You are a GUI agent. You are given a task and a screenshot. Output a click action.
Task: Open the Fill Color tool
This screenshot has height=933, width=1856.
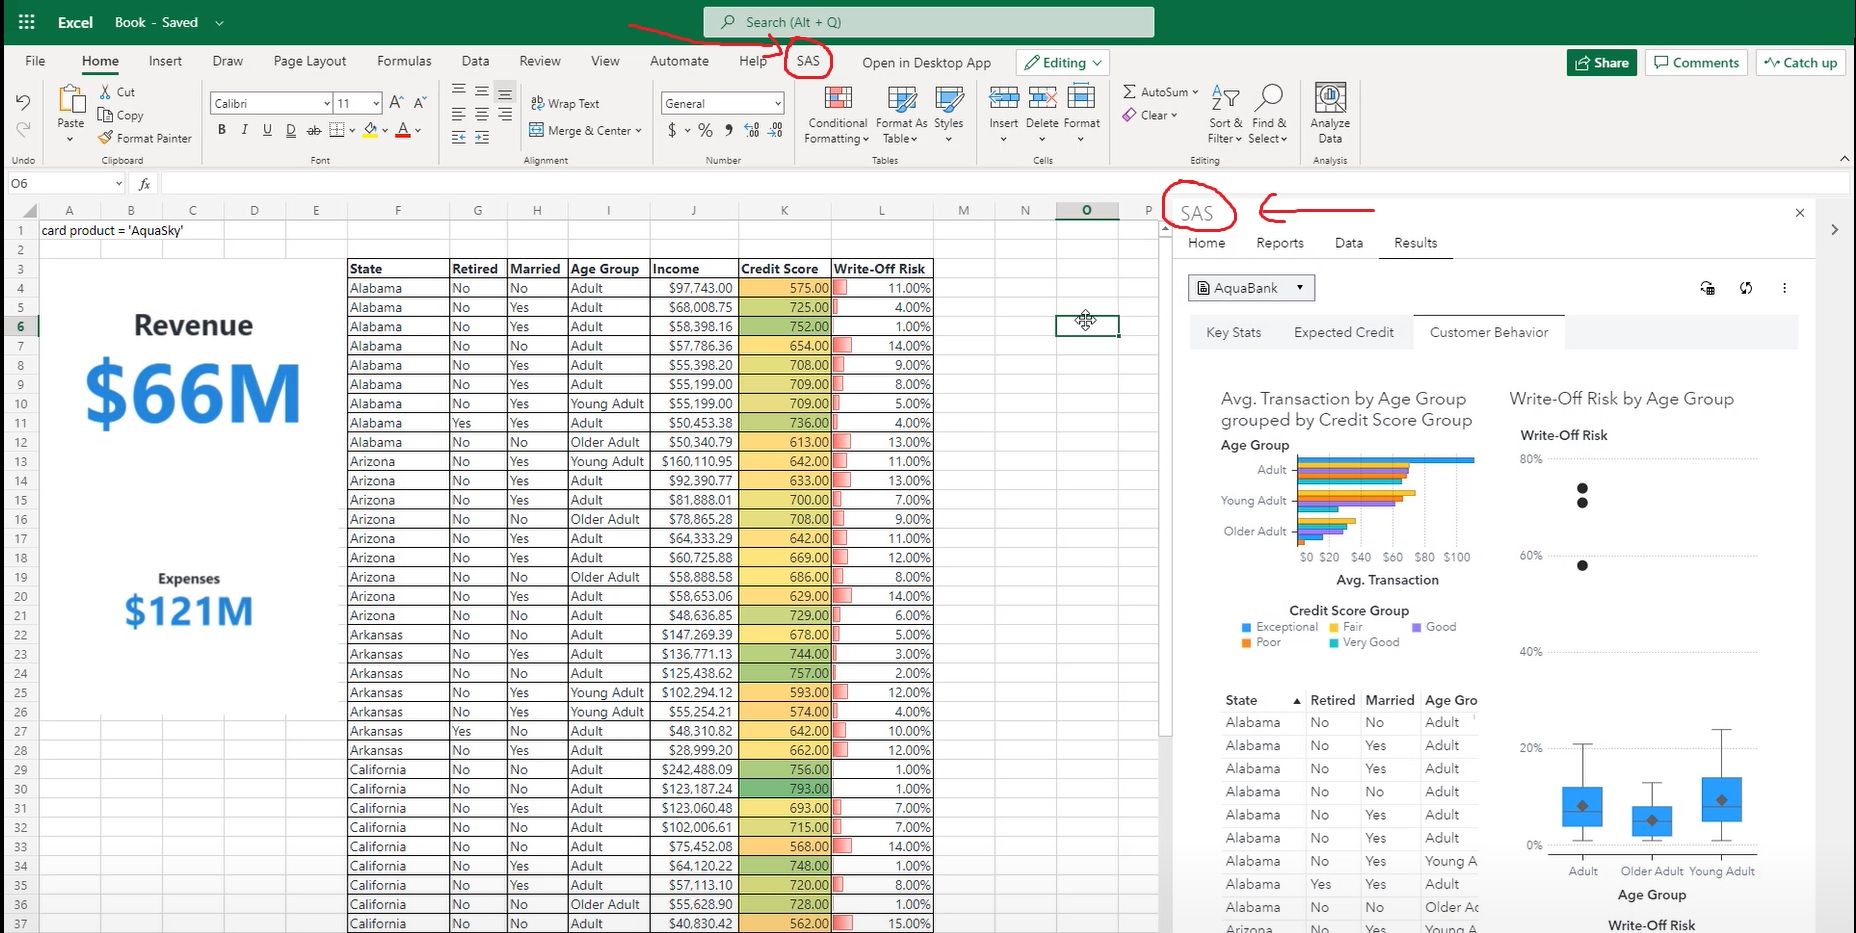[369, 129]
